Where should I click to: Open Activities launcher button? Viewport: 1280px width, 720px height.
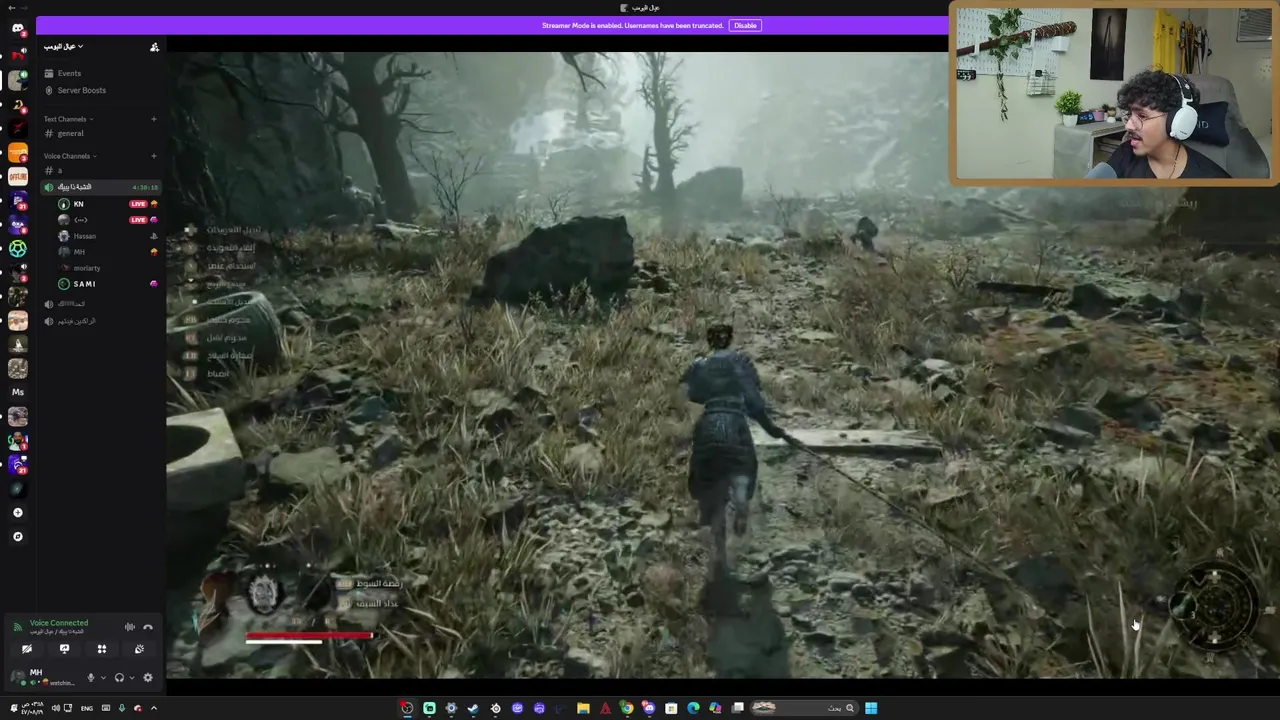coord(101,649)
